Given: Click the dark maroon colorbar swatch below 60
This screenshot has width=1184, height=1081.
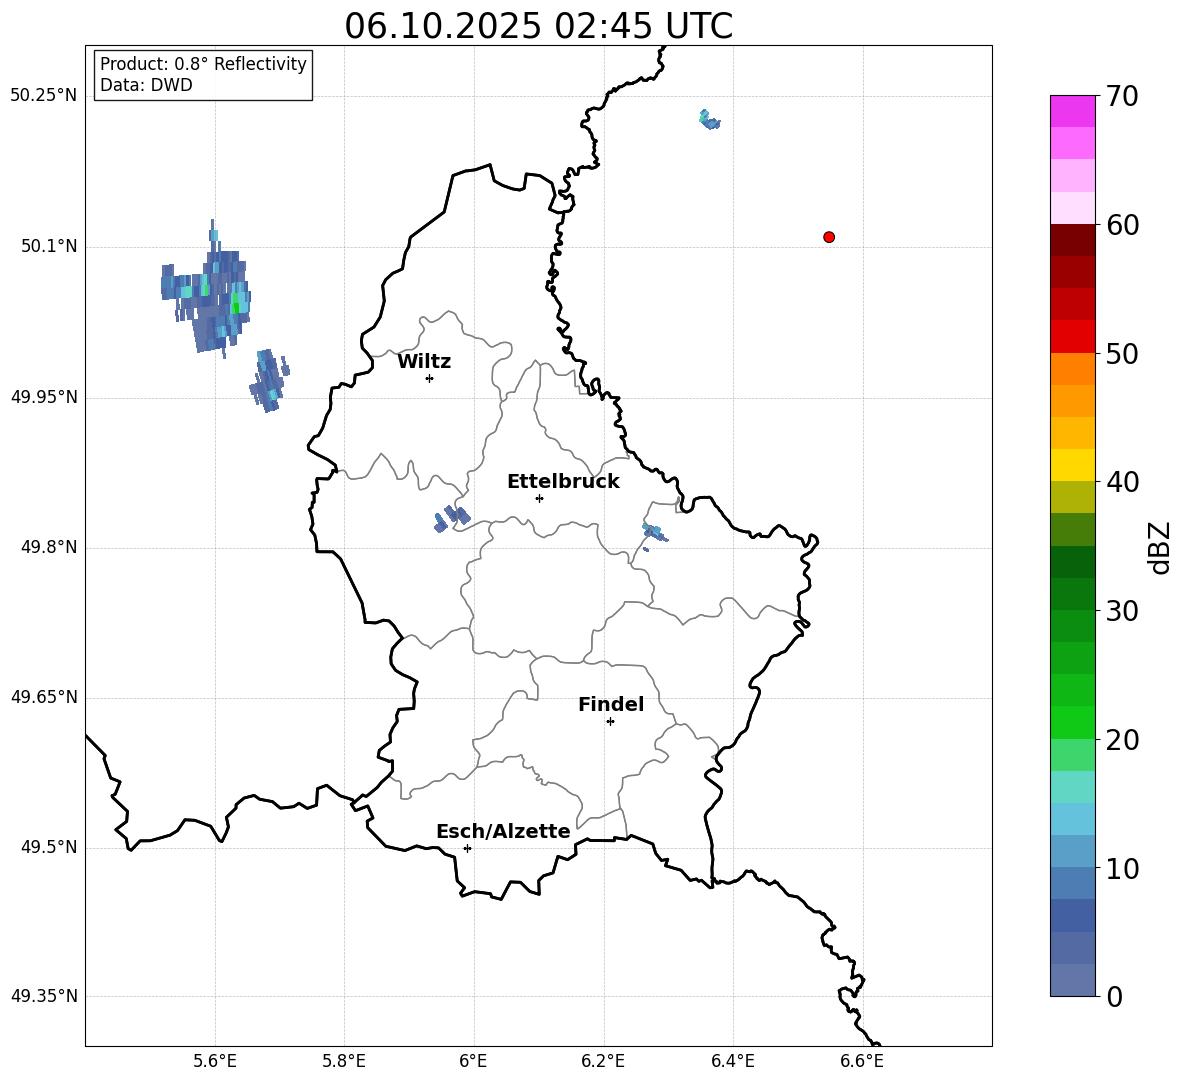Looking at the screenshot, I should 1072,240.
